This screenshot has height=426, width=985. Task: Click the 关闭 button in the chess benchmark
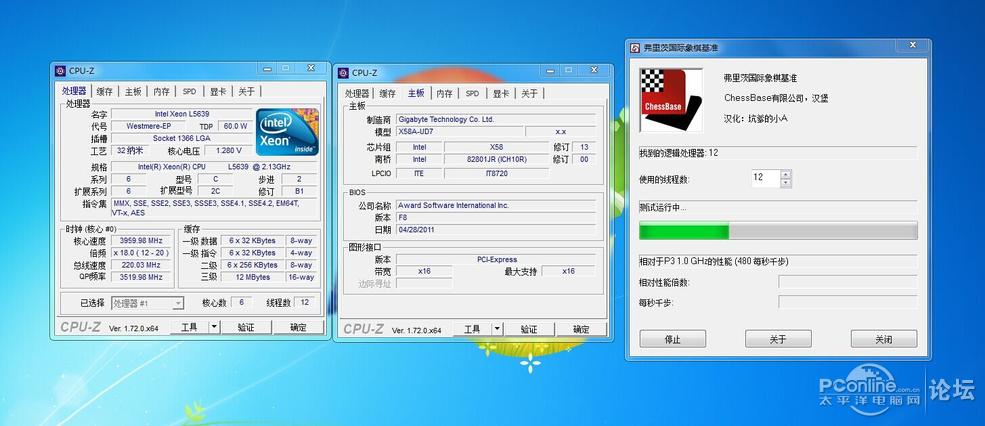(x=884, y=339)
